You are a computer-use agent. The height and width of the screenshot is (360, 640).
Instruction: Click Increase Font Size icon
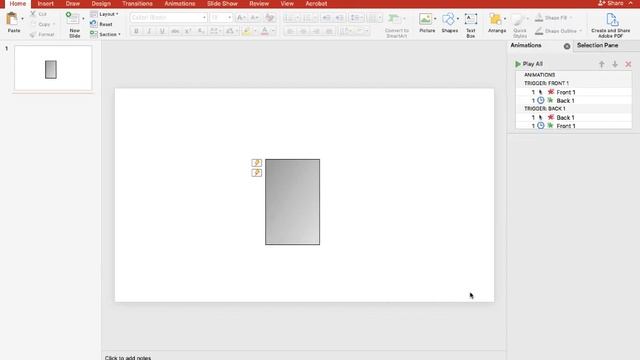coord(241,18)
